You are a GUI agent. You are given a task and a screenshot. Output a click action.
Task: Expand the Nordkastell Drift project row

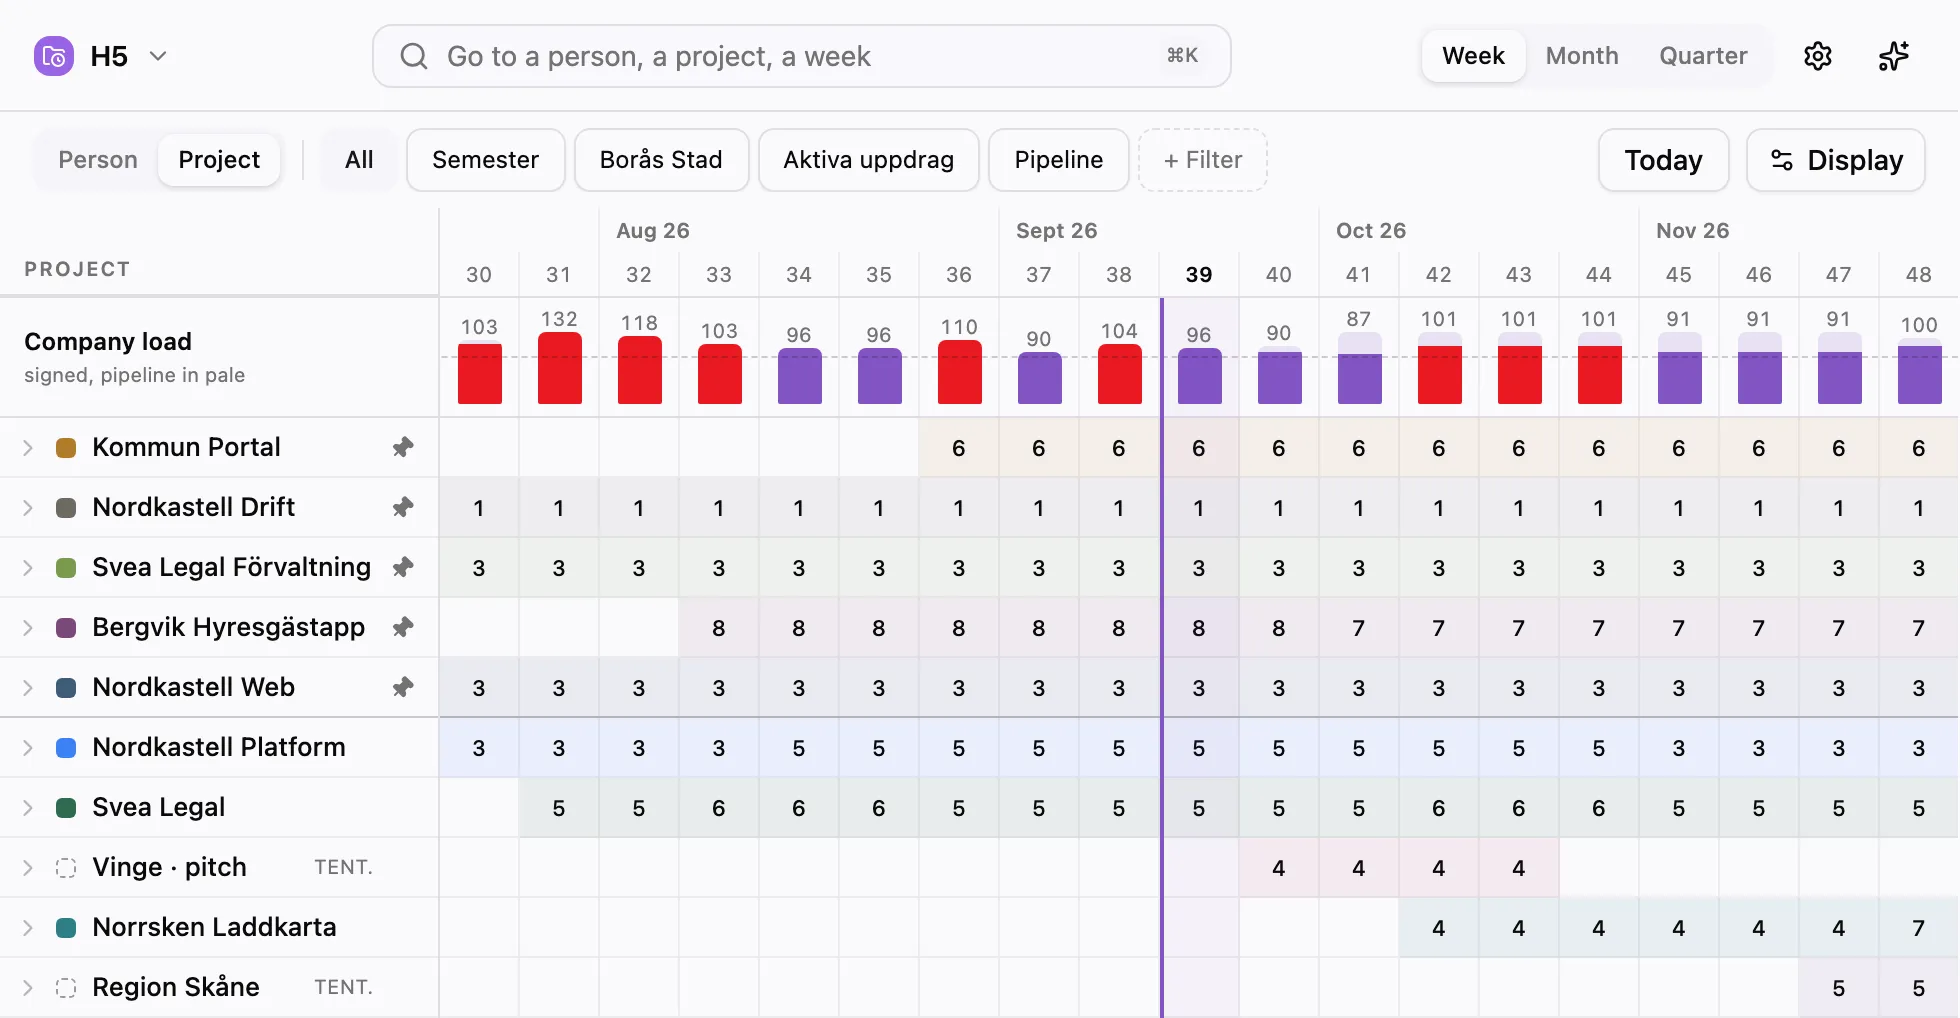pos(28,507)
